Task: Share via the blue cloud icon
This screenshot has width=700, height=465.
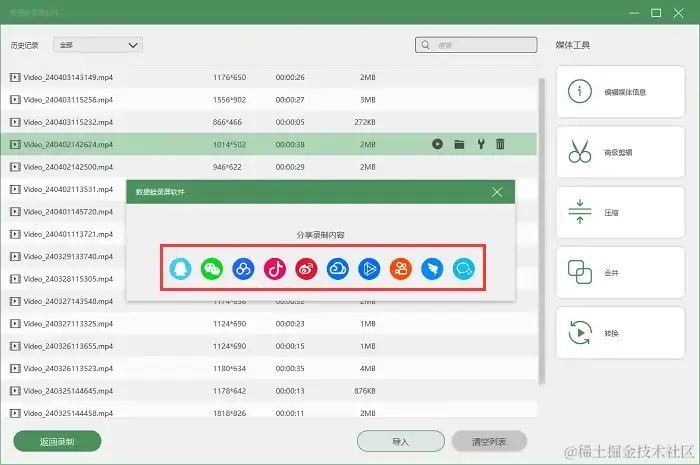Action: click(x=338, y=269)
